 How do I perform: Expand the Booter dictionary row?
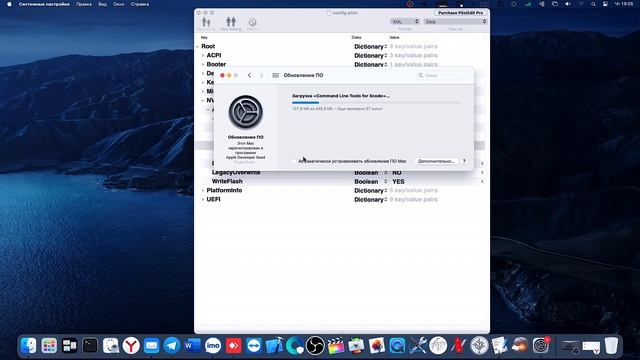coord(203,64)
